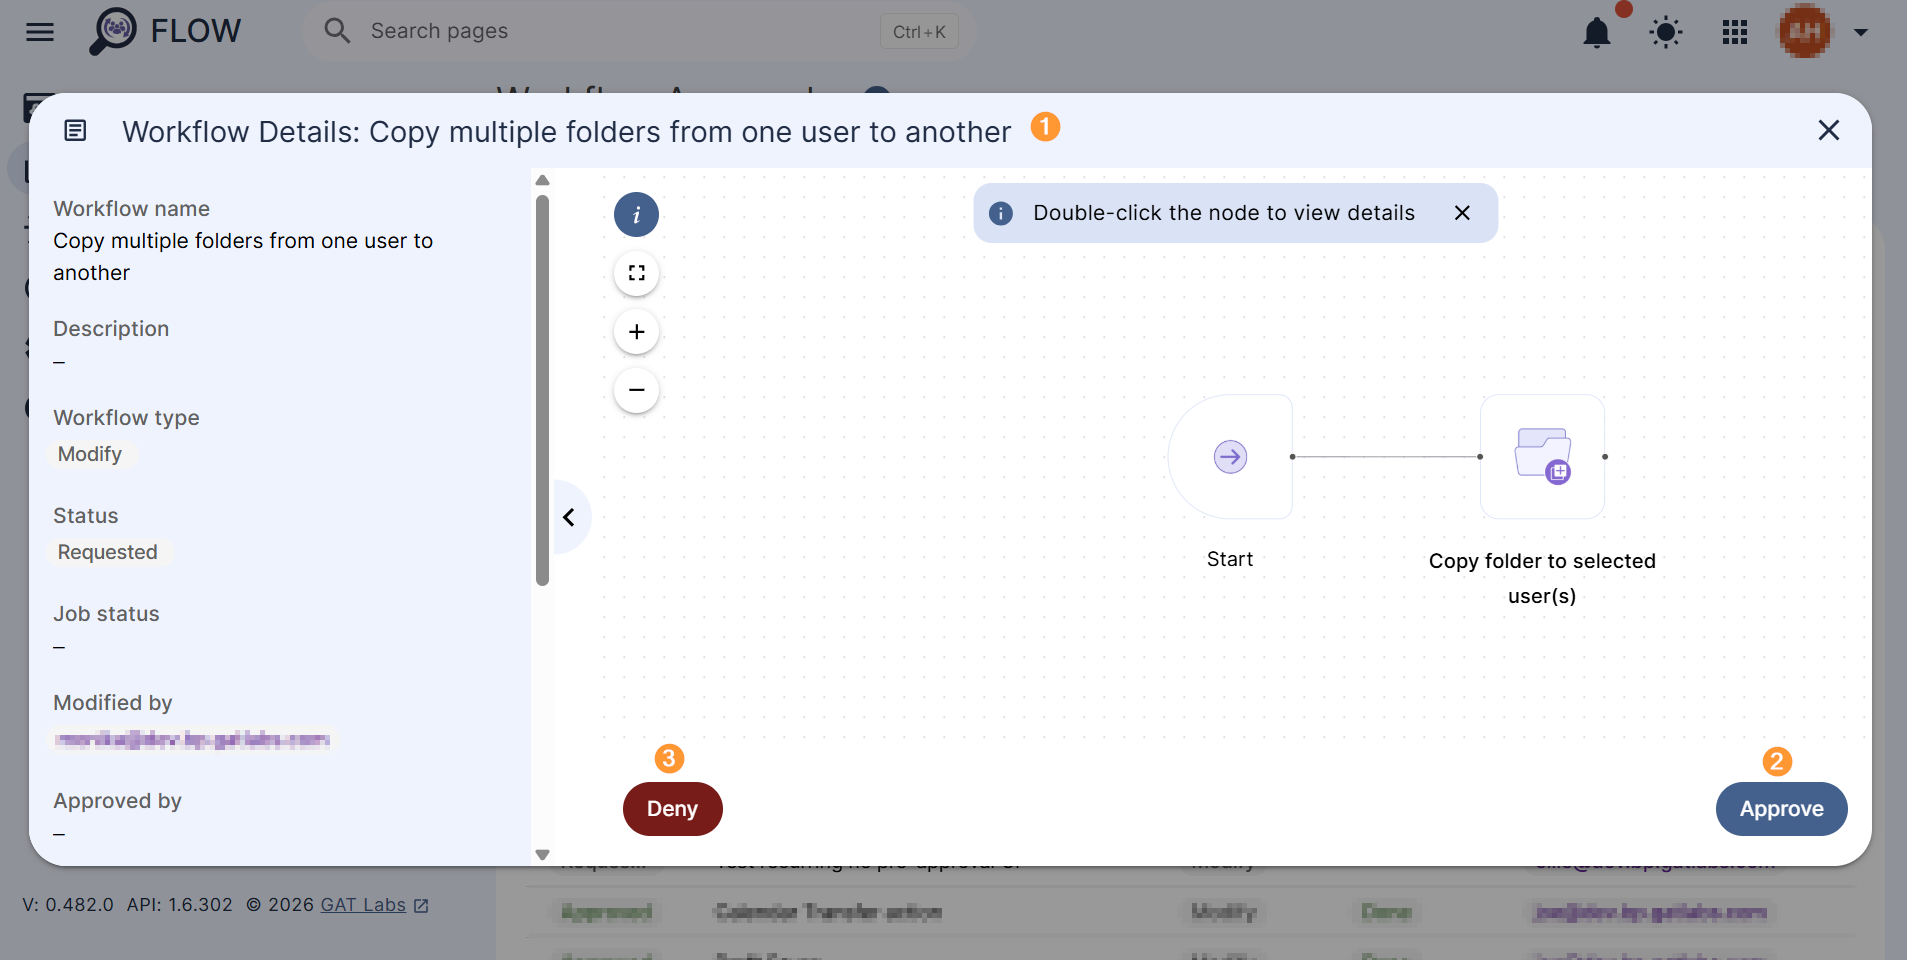The width and height of the screenshot is (1907, 960).
Task: Open the notifications bell
Action: [x=1597, y=33]
